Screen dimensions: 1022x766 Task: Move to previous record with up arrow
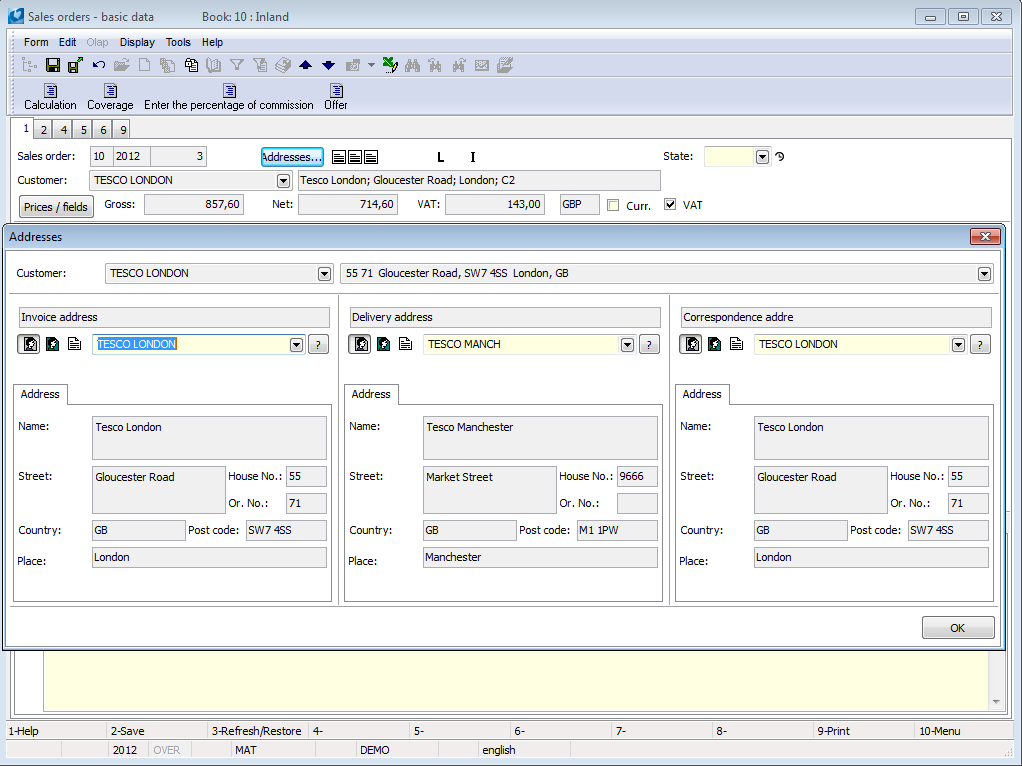point(306,65)
